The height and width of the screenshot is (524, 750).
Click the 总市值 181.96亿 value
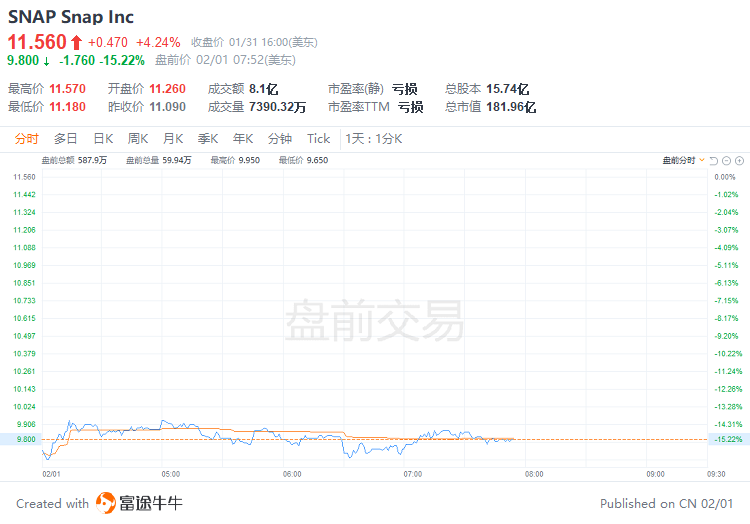pos(511,107)
